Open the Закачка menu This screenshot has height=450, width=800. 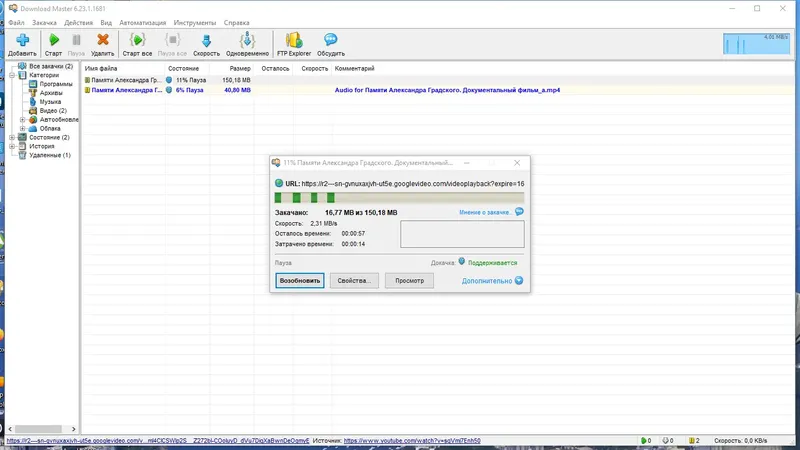coord(44,22)
